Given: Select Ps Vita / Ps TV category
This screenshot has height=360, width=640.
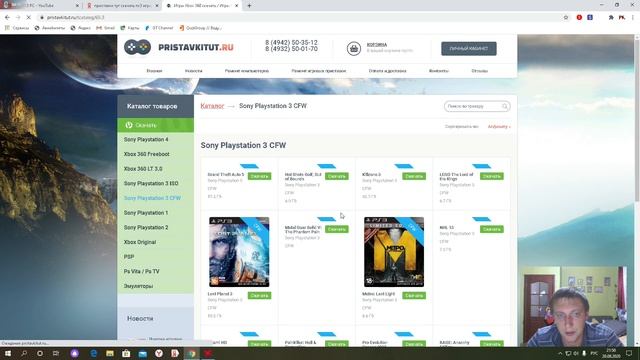Looking at the screenshot, I should click(142, 272).
